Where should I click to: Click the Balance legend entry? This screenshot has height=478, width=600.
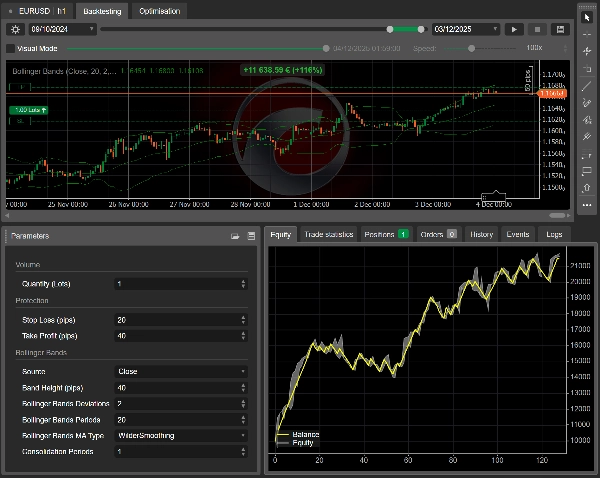pos(298,434)
